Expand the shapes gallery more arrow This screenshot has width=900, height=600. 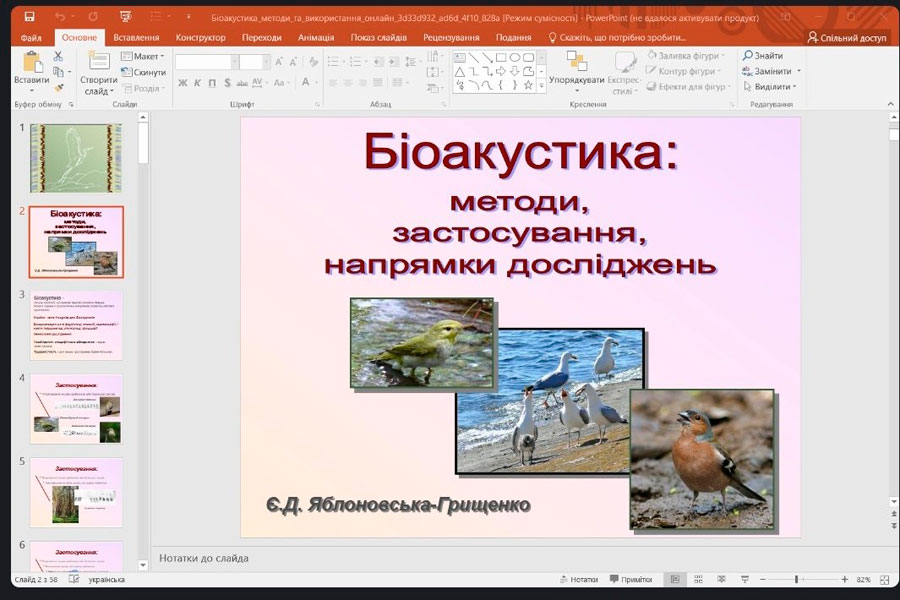click(541, 86)
